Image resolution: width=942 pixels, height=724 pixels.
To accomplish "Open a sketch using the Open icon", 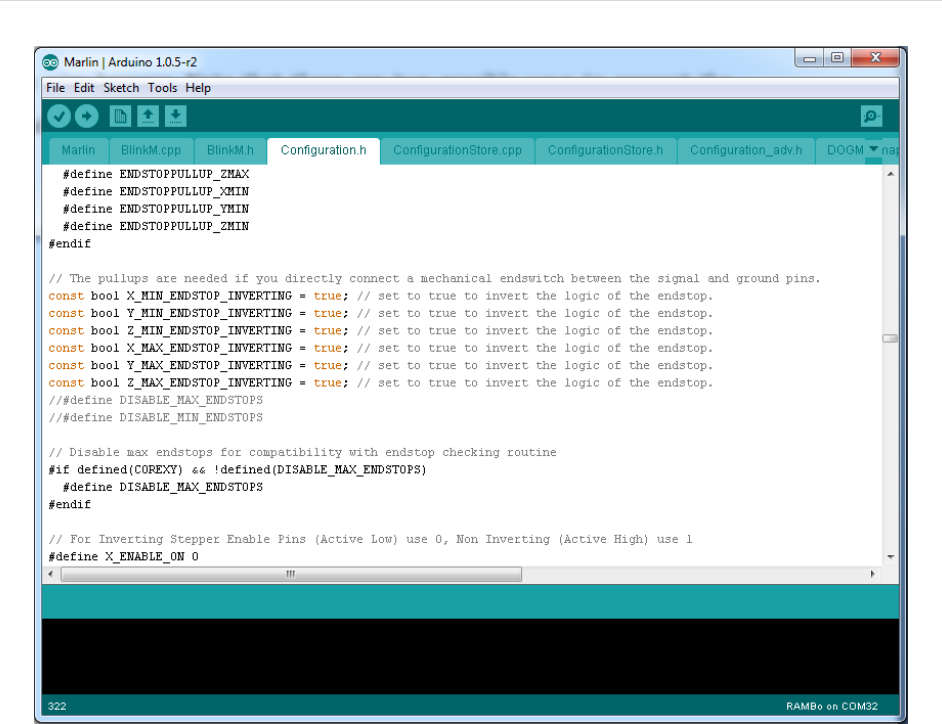I will click(148, 116).
